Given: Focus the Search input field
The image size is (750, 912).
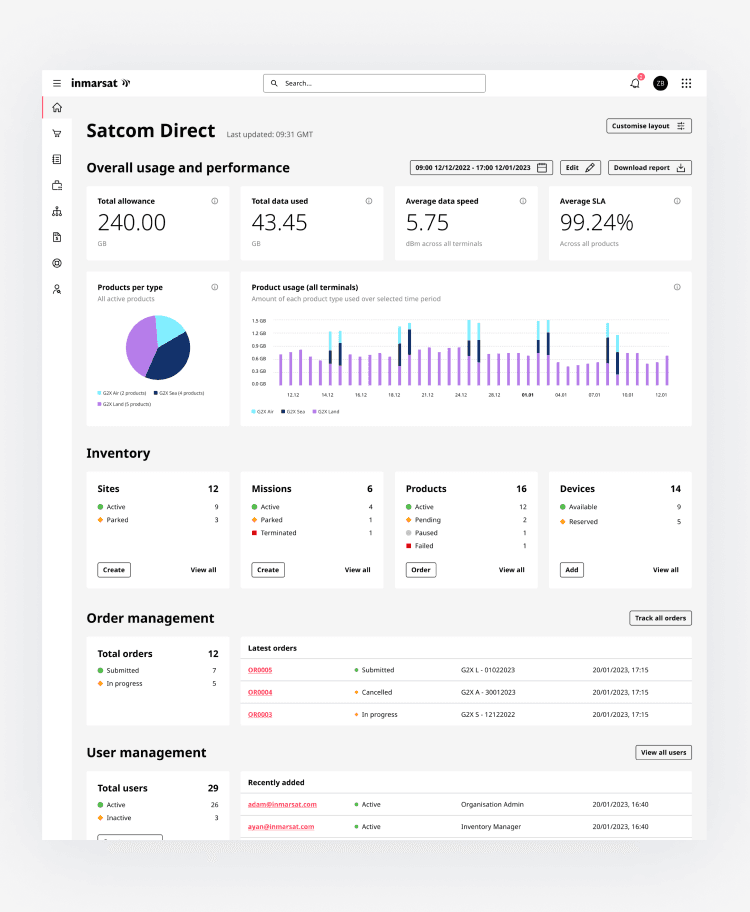Looking at the screenshot, I should pyautogui.click(x=374, y=83).
